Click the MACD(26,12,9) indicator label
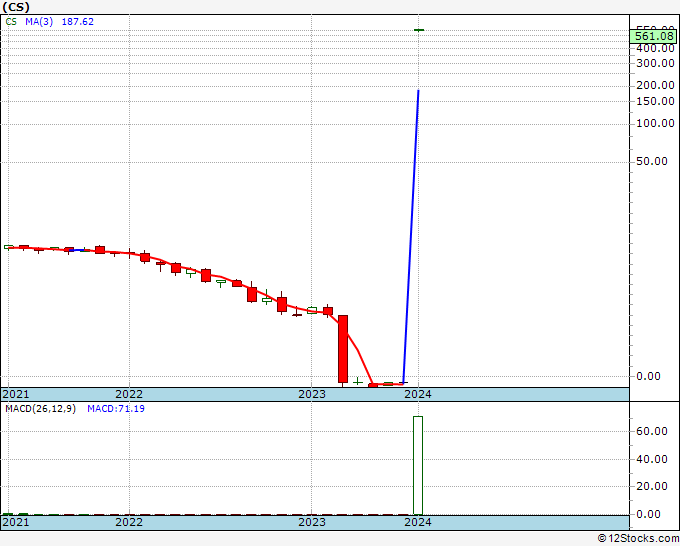680x546 pixels. click(40, 409)
